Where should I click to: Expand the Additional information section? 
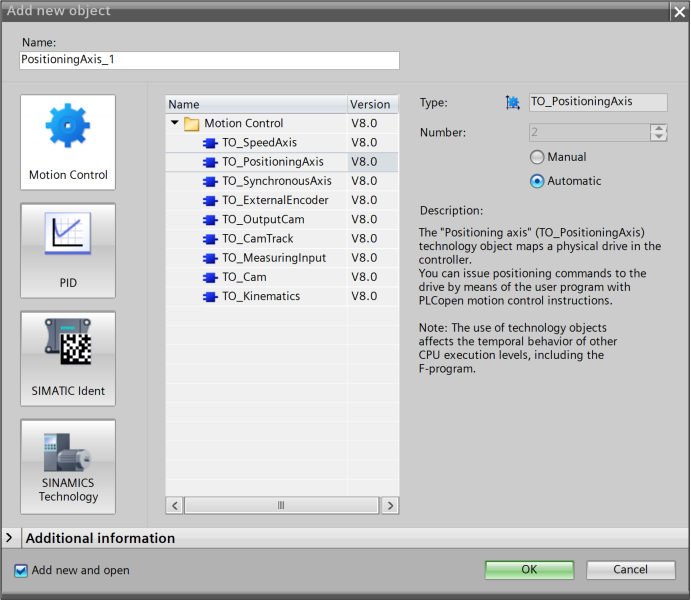coord(9,538)
